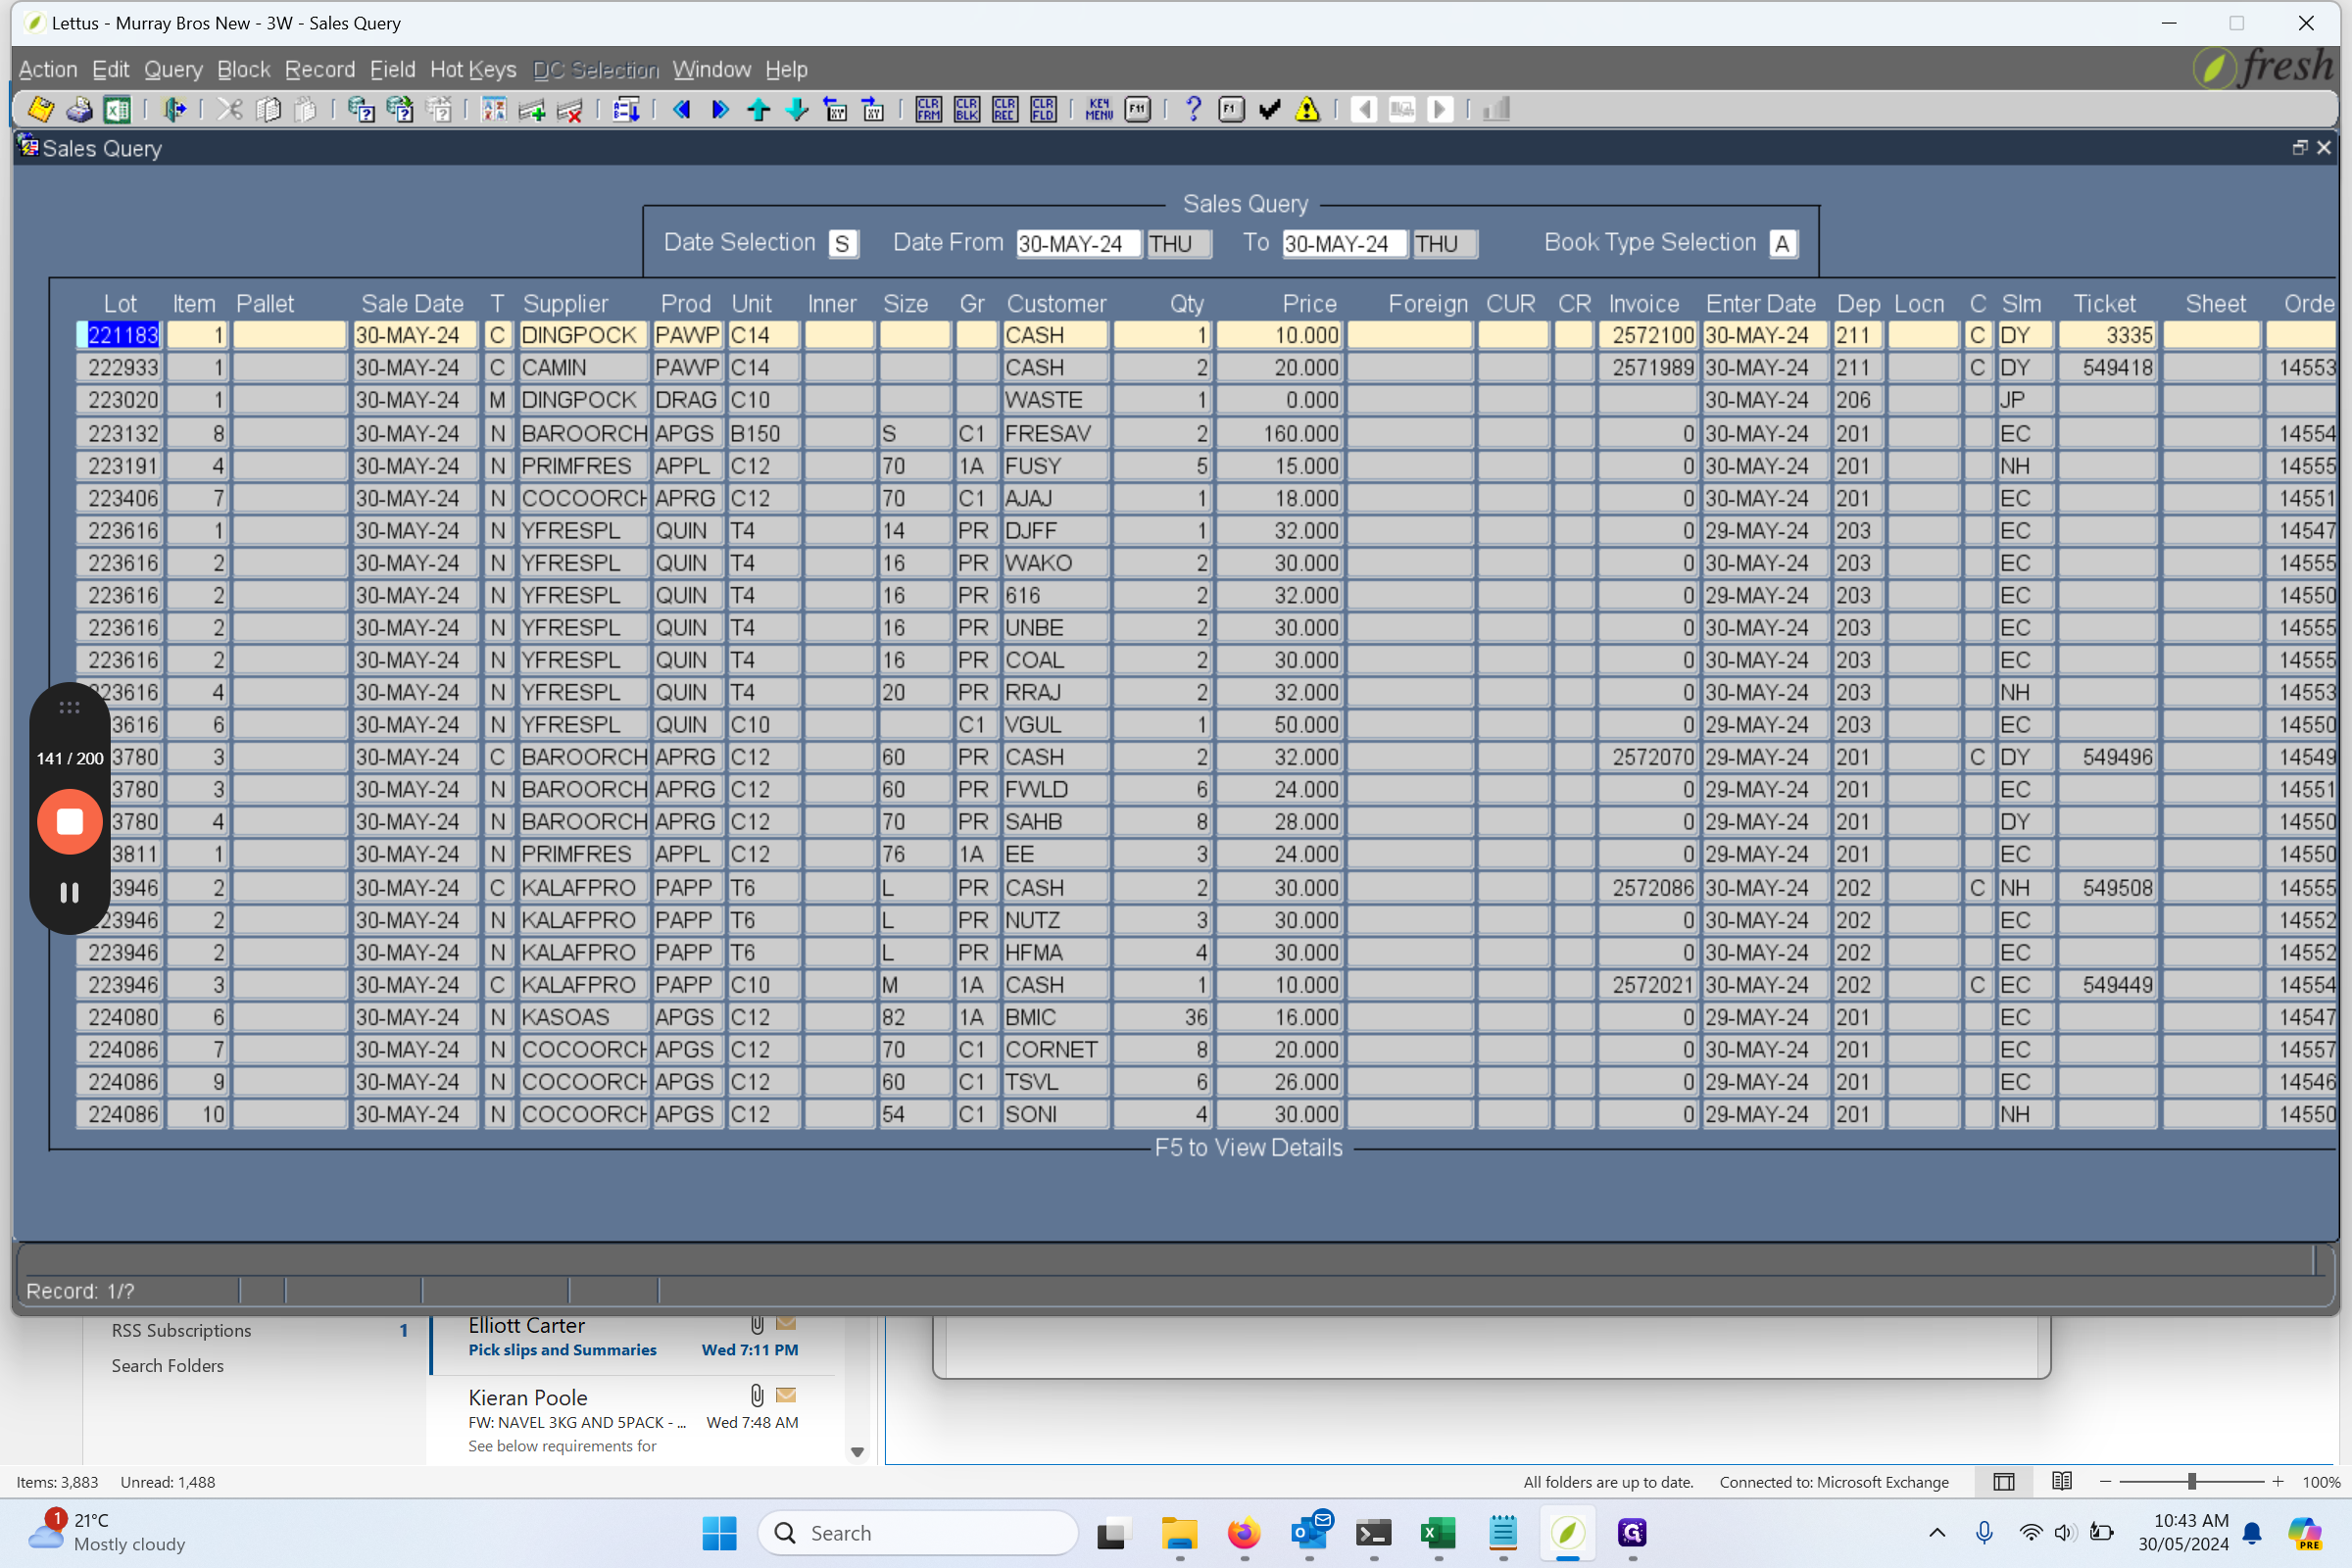Click the Cut scissors toolbar icon

(230, 109)
